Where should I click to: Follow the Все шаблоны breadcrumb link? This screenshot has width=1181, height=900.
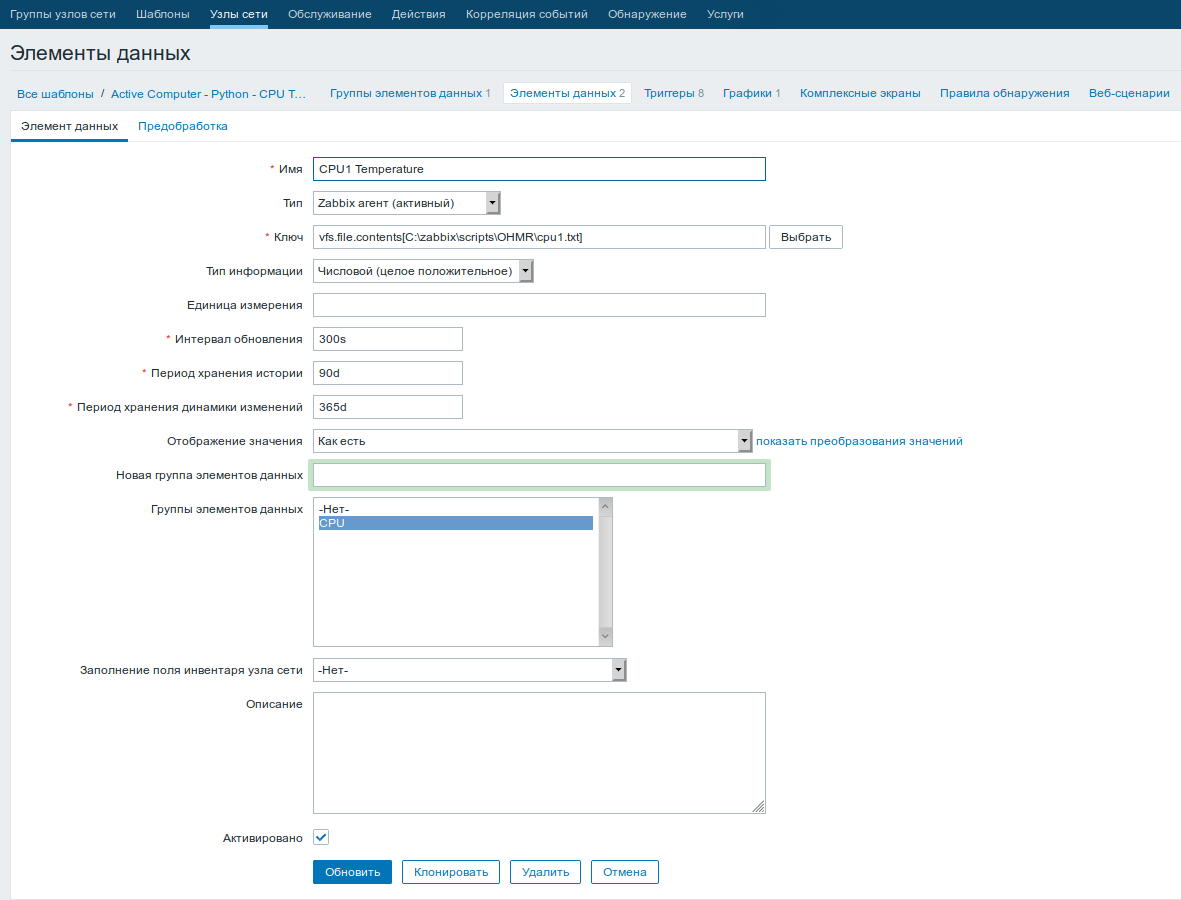[x=55, y=94]
